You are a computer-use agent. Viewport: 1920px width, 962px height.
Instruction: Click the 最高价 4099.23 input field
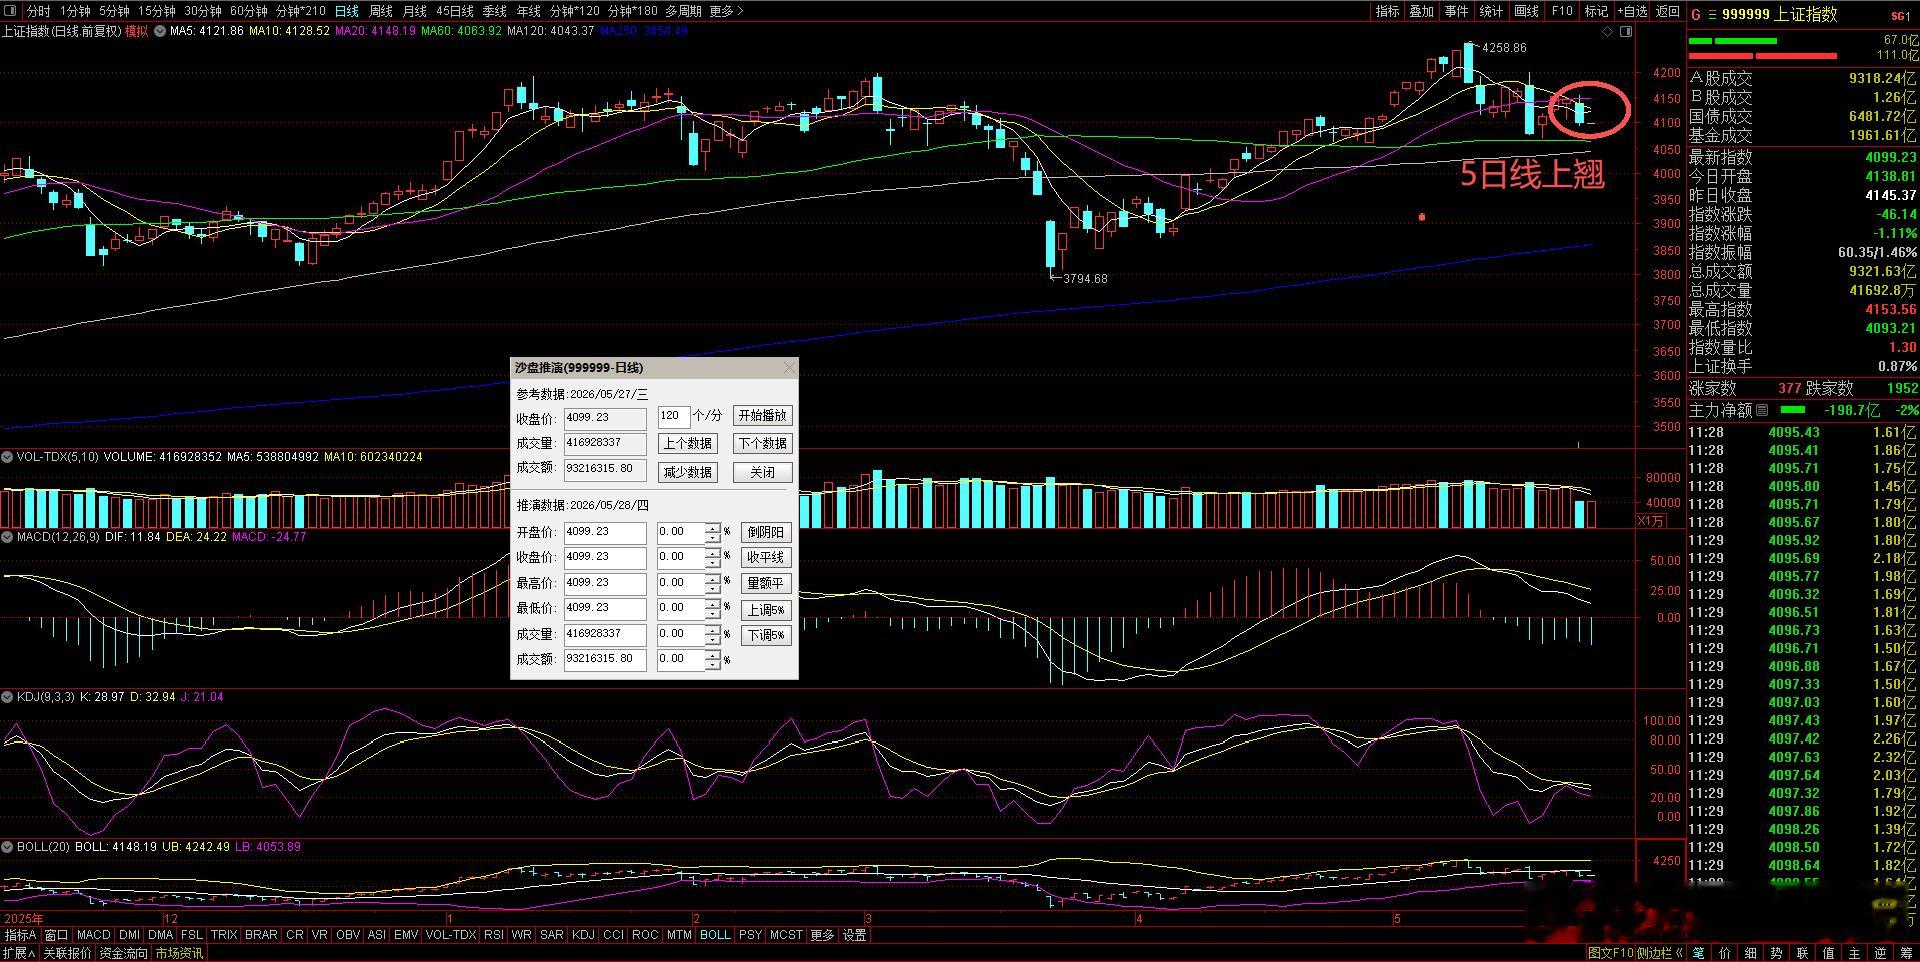(x=605, y=583)
